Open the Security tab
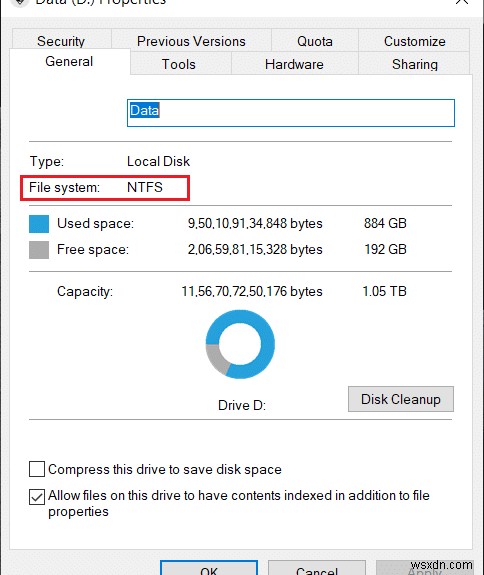This screenshot has height=575, width=484. (61, 41)
